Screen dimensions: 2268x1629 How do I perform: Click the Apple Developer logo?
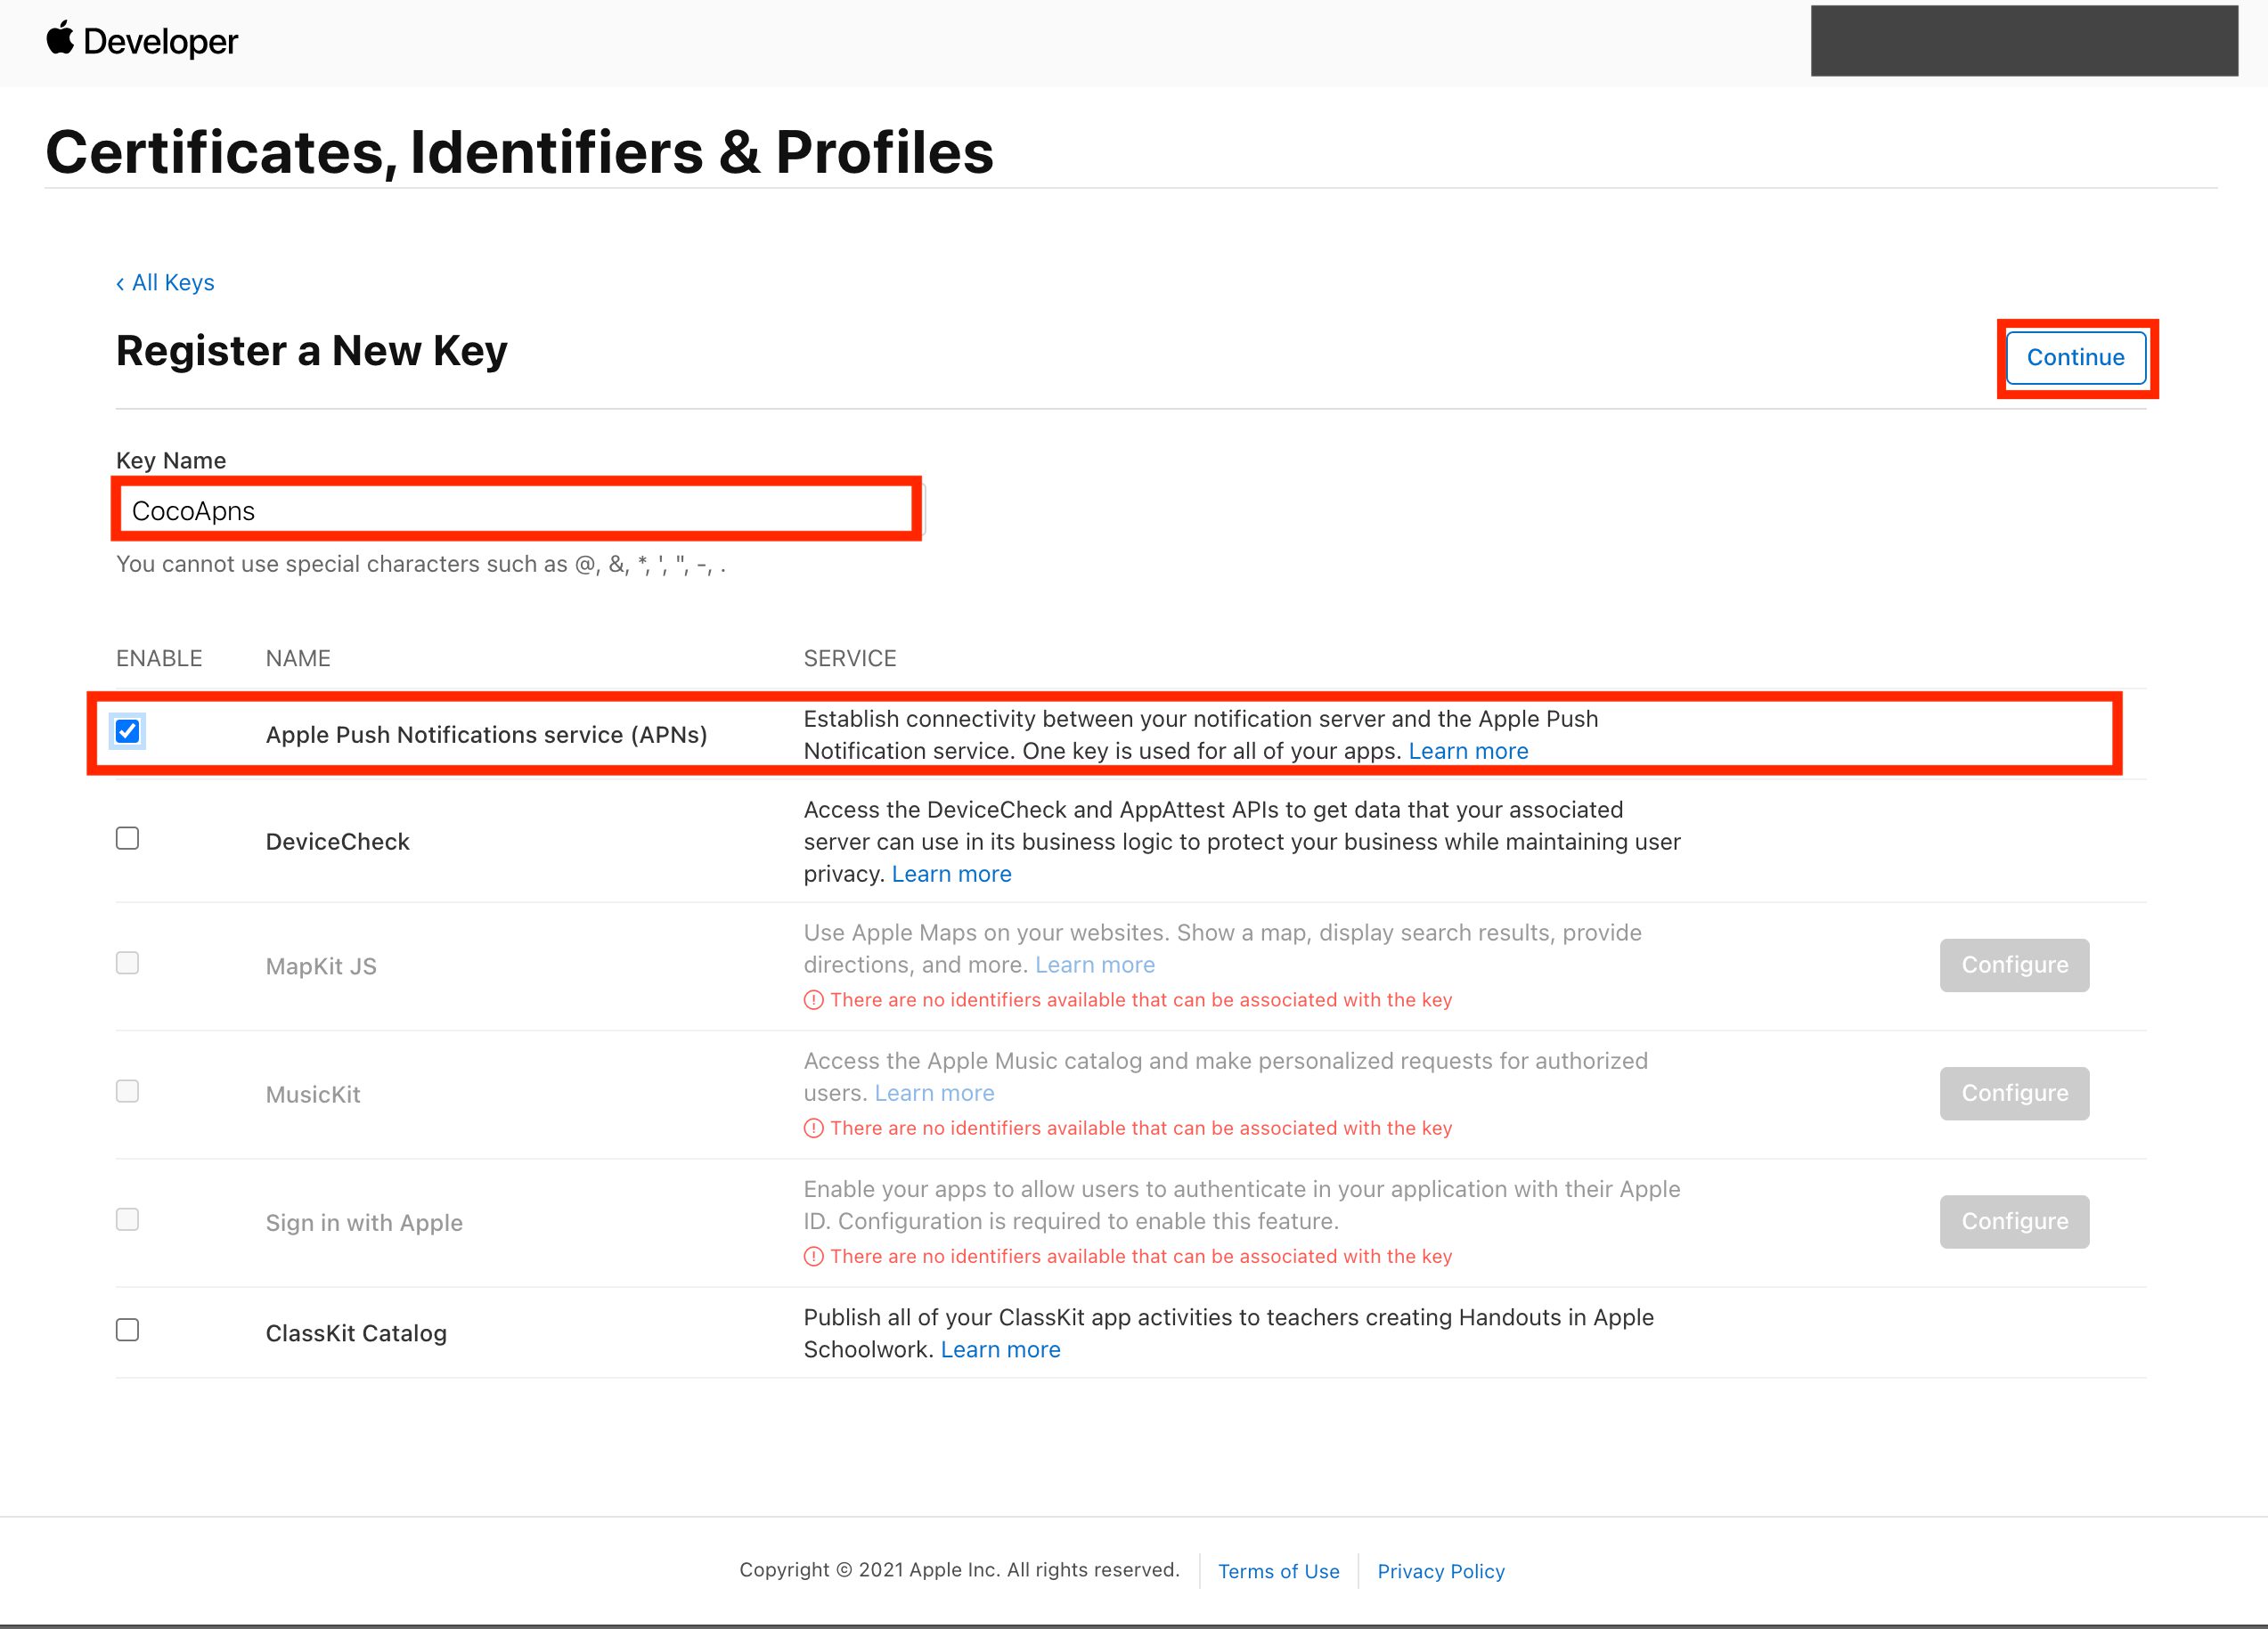(142, 41)
